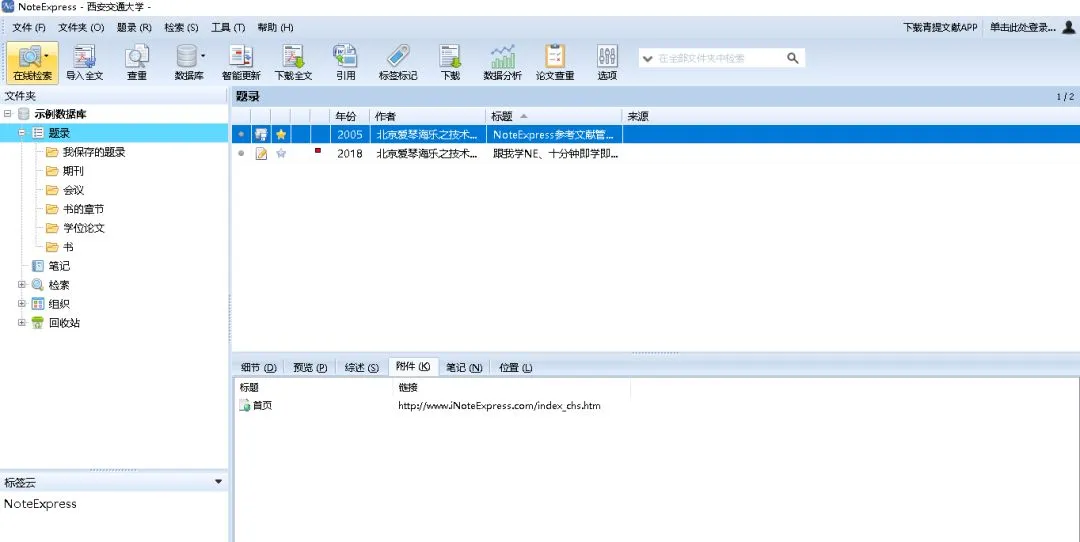
Task: Sort records by 年份 column header
Action: pyautogui.click(x=350, y=116)
